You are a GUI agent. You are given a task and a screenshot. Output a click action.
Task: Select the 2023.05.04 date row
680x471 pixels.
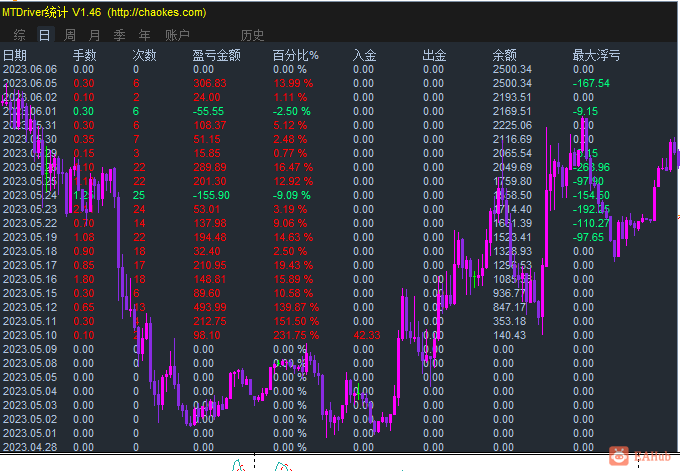pos(30,391)
